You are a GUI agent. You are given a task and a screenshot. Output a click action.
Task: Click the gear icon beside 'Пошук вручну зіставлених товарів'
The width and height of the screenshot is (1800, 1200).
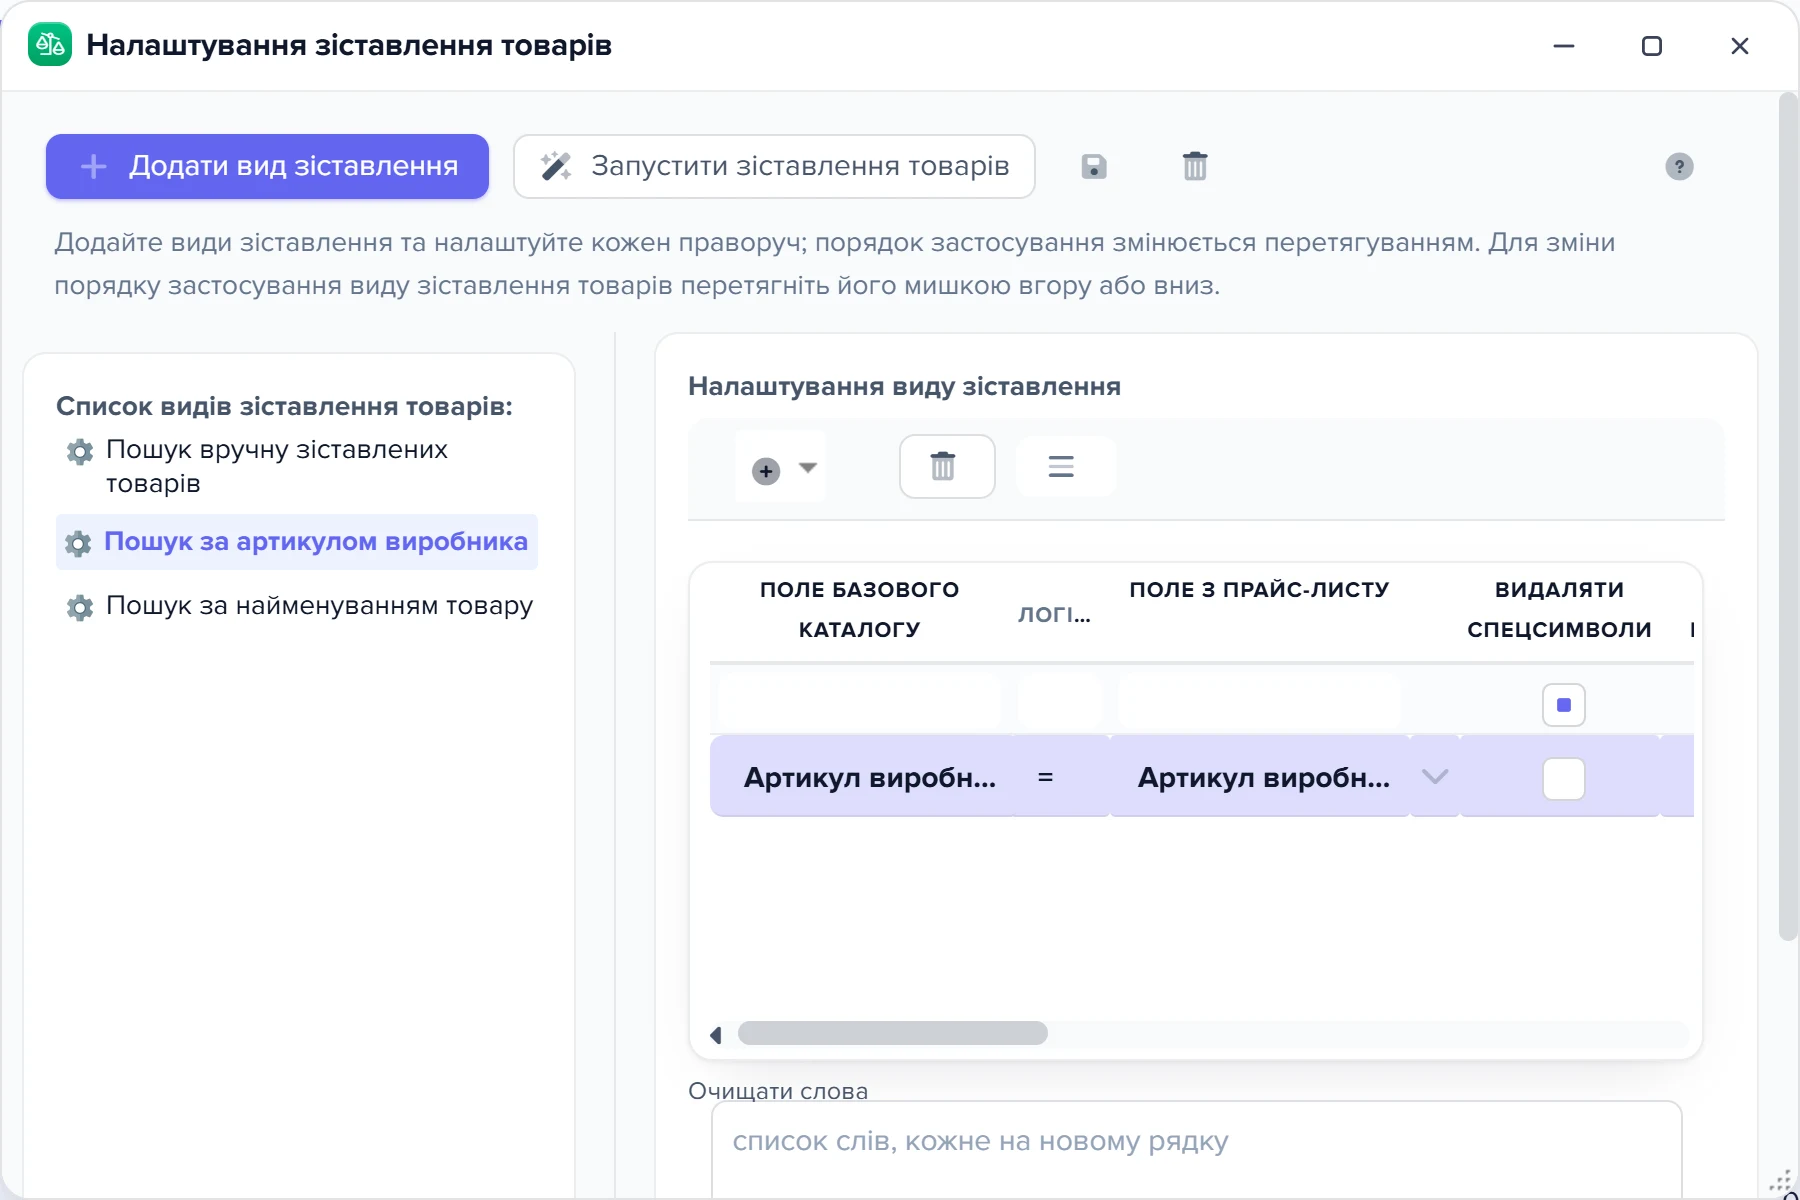80,451
